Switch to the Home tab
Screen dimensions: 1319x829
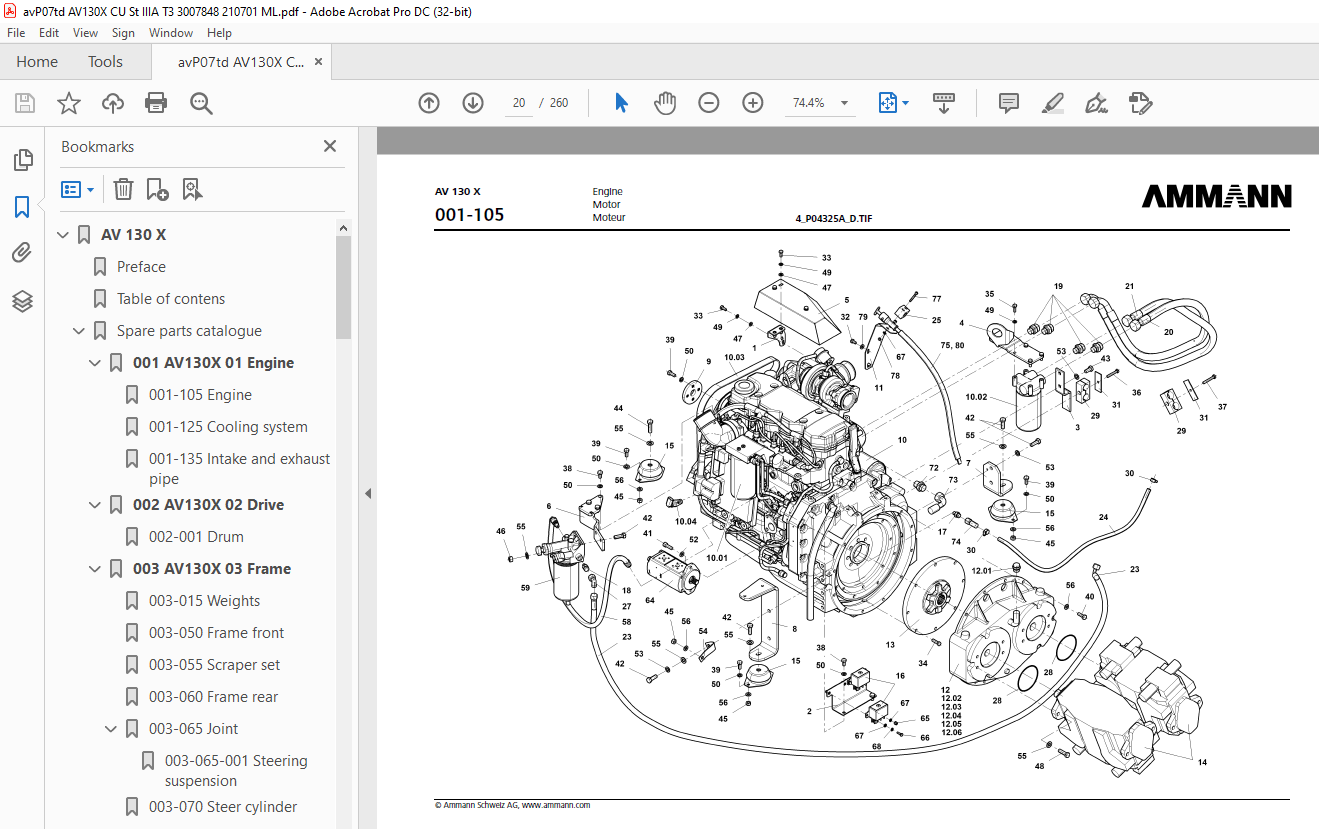(37, 62)
